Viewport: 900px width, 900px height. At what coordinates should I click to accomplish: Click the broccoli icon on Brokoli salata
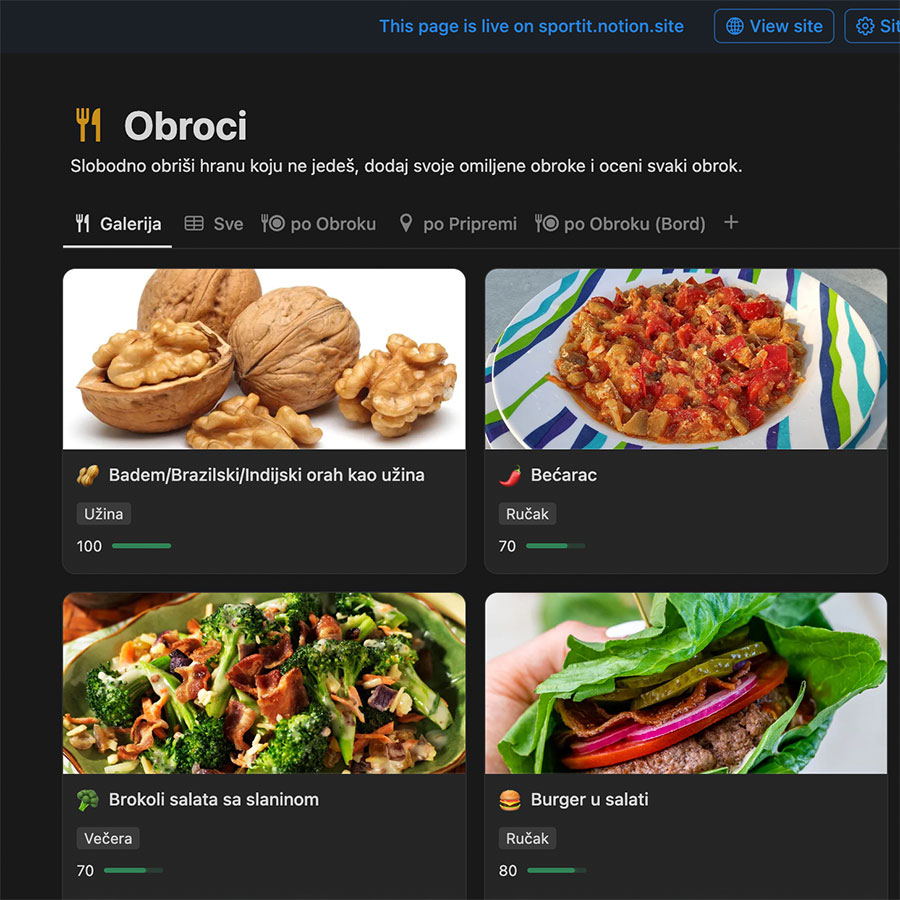87,800
